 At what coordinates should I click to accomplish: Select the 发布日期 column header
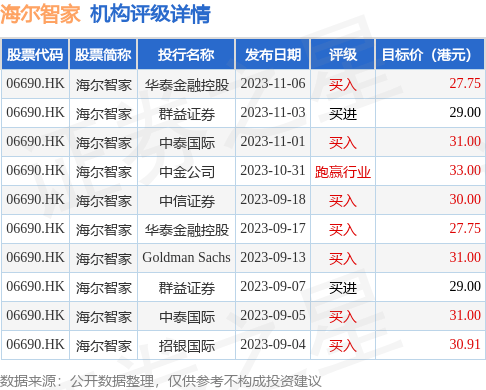[x=273, y=54]
